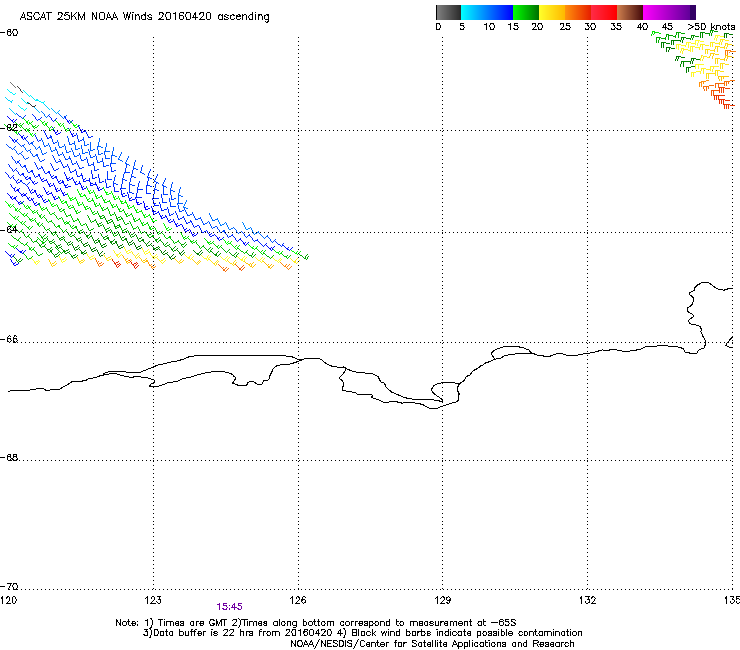Click the purple 15:45 time stamp

229,607
